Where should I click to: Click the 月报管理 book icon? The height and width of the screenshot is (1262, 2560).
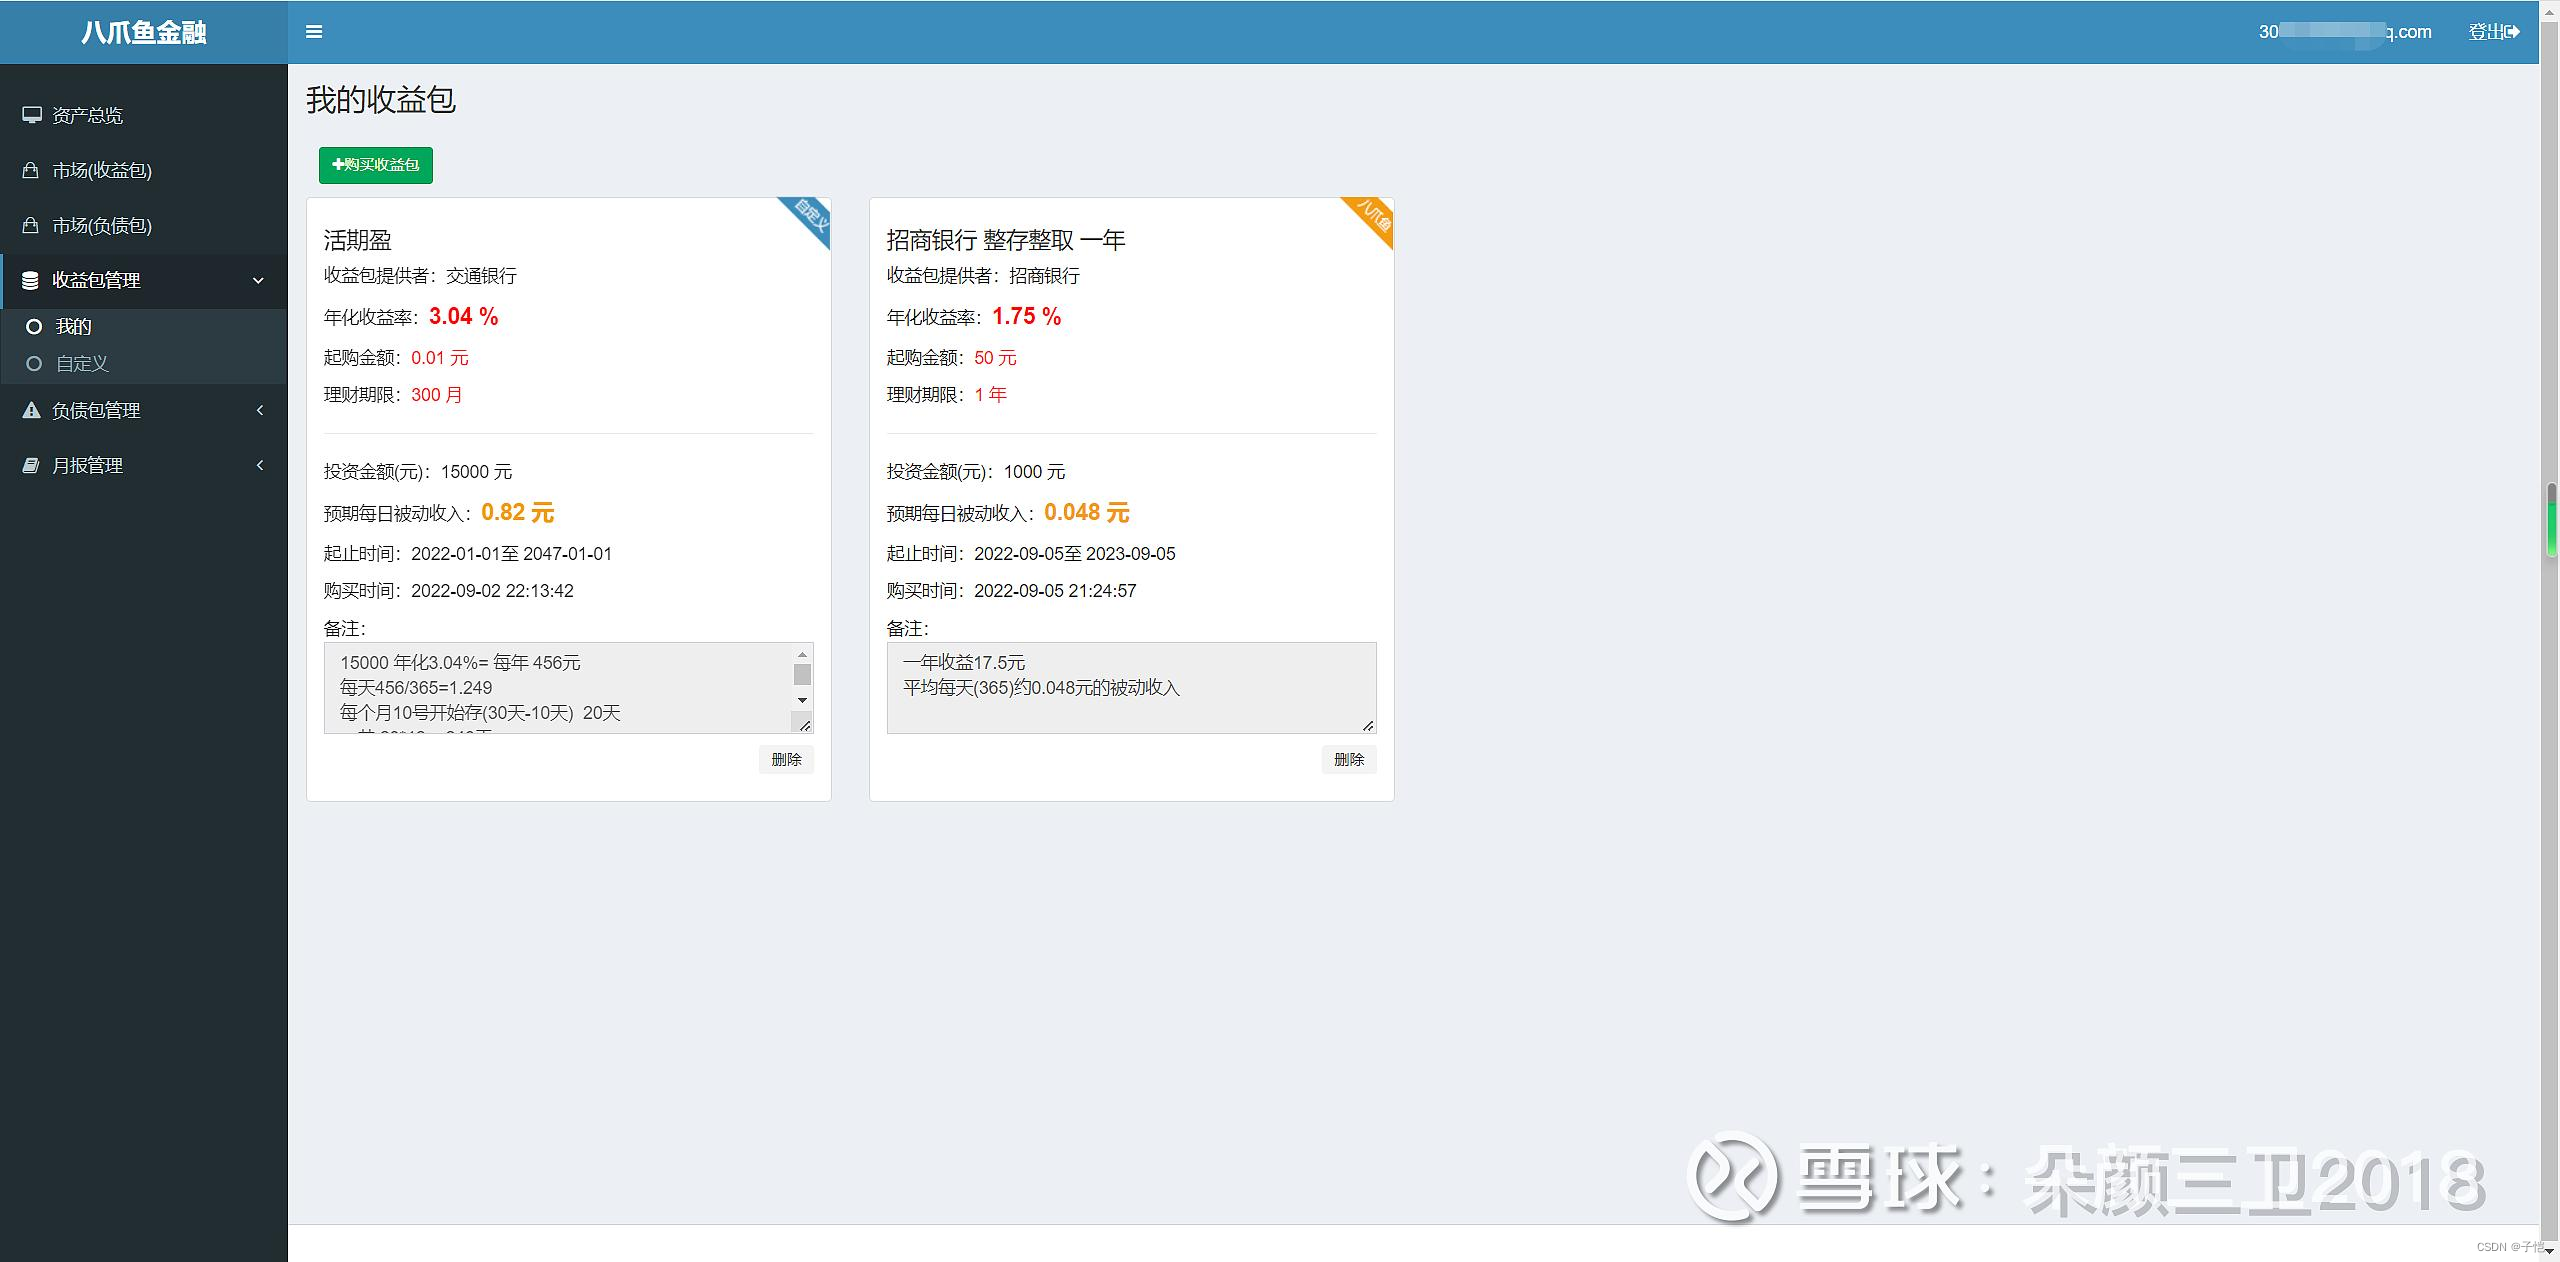pos(31,465)
